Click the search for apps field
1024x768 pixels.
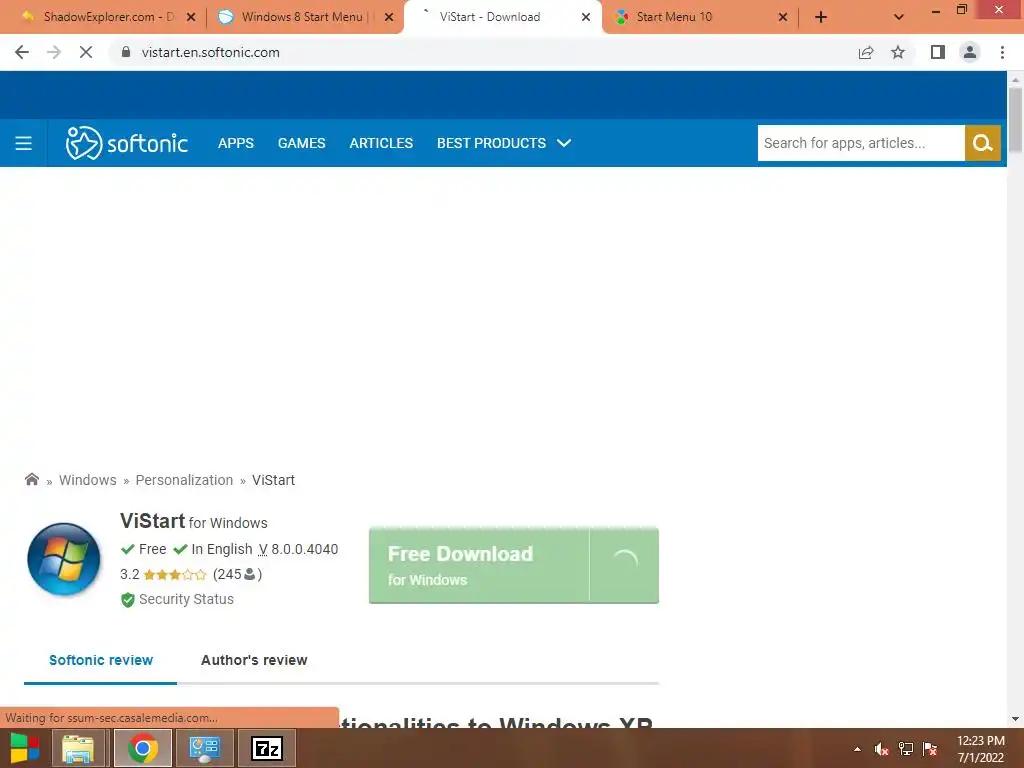861,143
